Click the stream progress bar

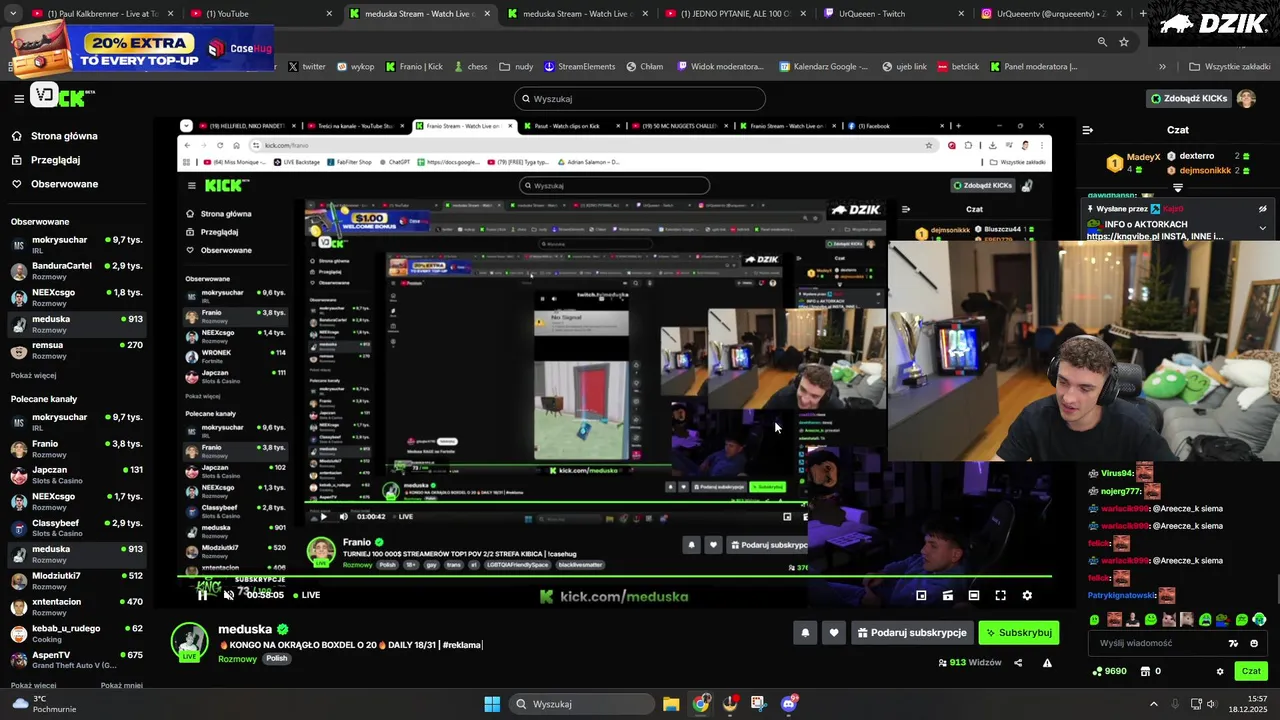(614, 577)
